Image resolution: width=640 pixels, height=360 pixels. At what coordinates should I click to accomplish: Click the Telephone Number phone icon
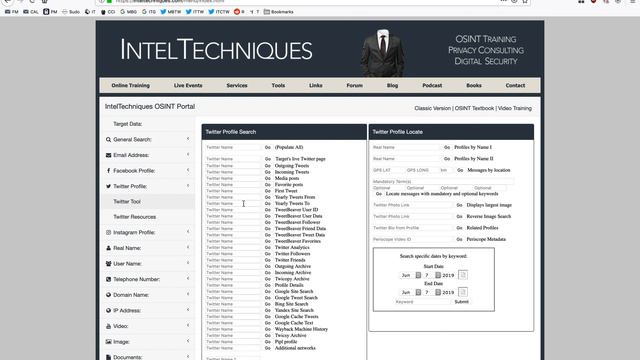108,279
